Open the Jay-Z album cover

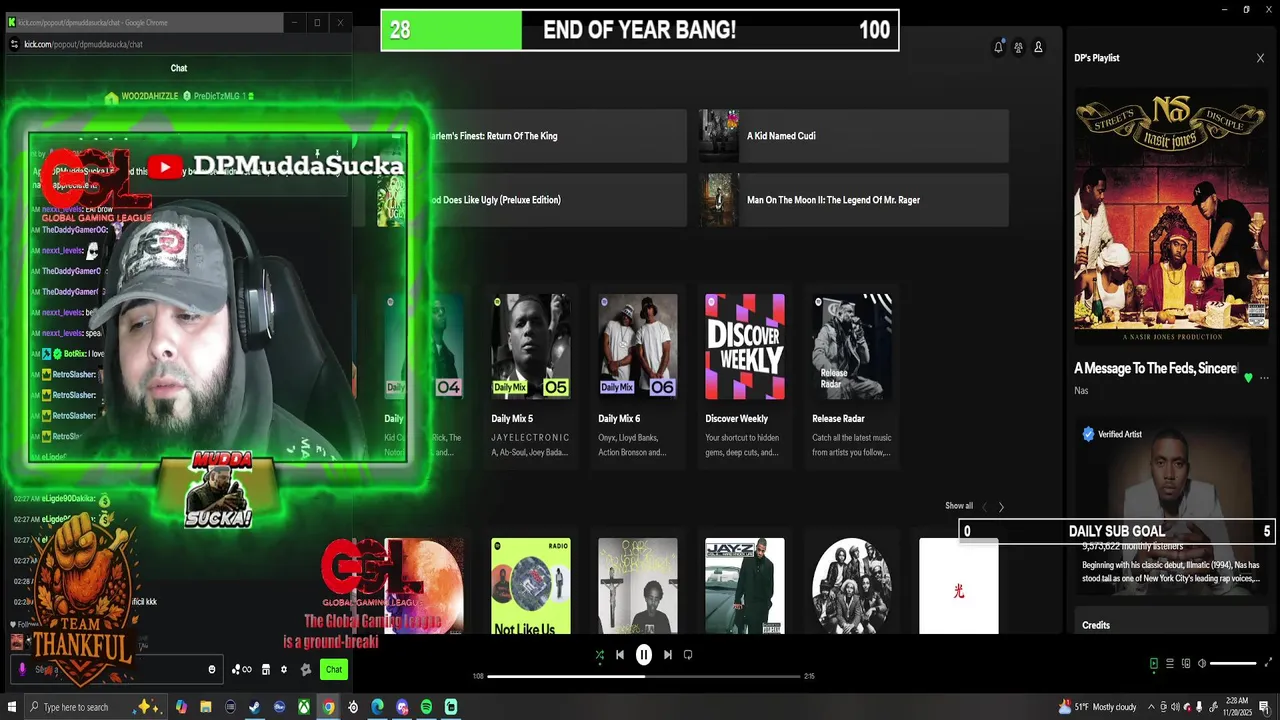coord(745,586)
